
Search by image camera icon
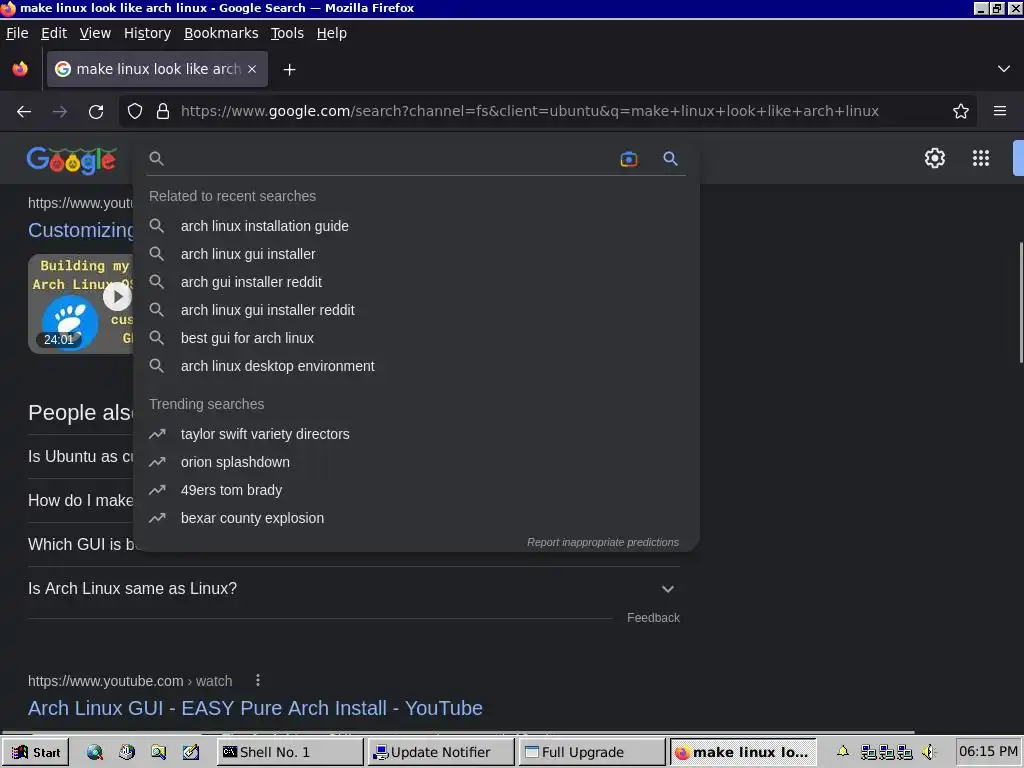pyautogui.click(x=629, y=159)
